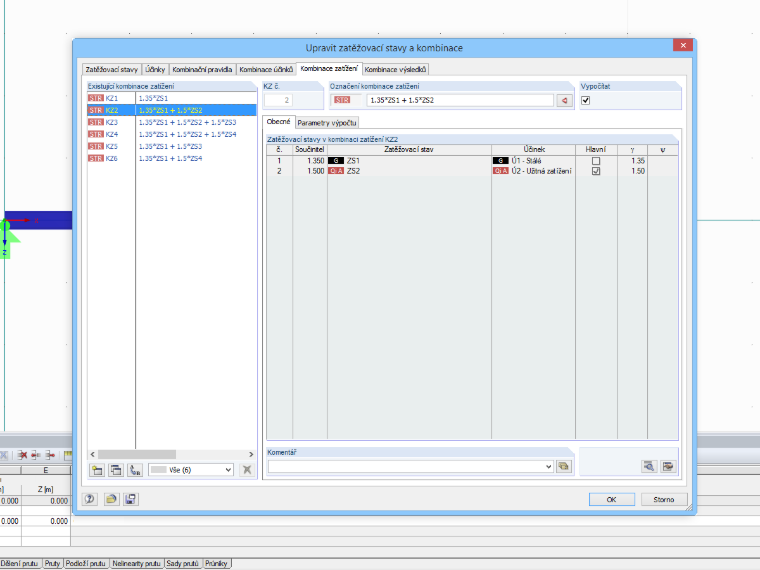Click the third red arrow toolbar icon in background
The height and width of the screenshot is (570, 760).
pyautogui.click(x=50, y=455)
